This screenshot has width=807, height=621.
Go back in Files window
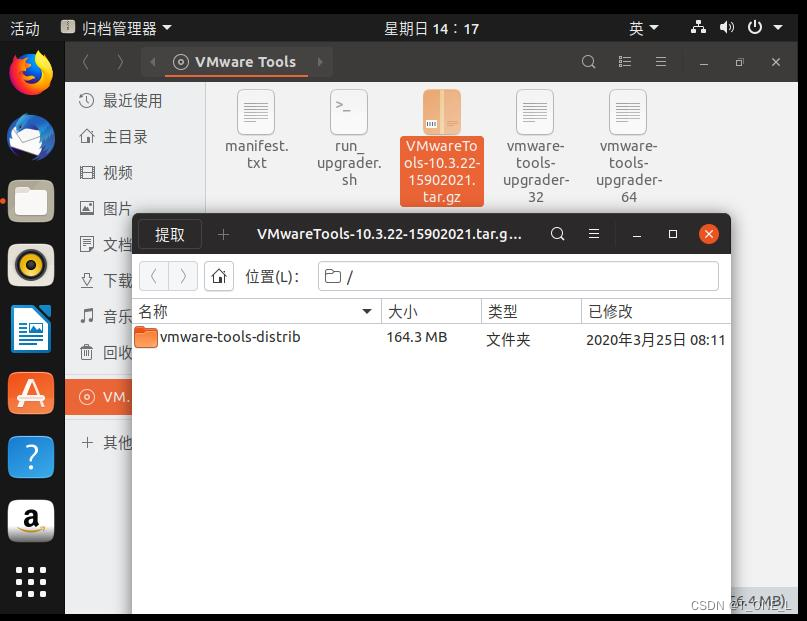pyautogui.click(x=86, y=62)
